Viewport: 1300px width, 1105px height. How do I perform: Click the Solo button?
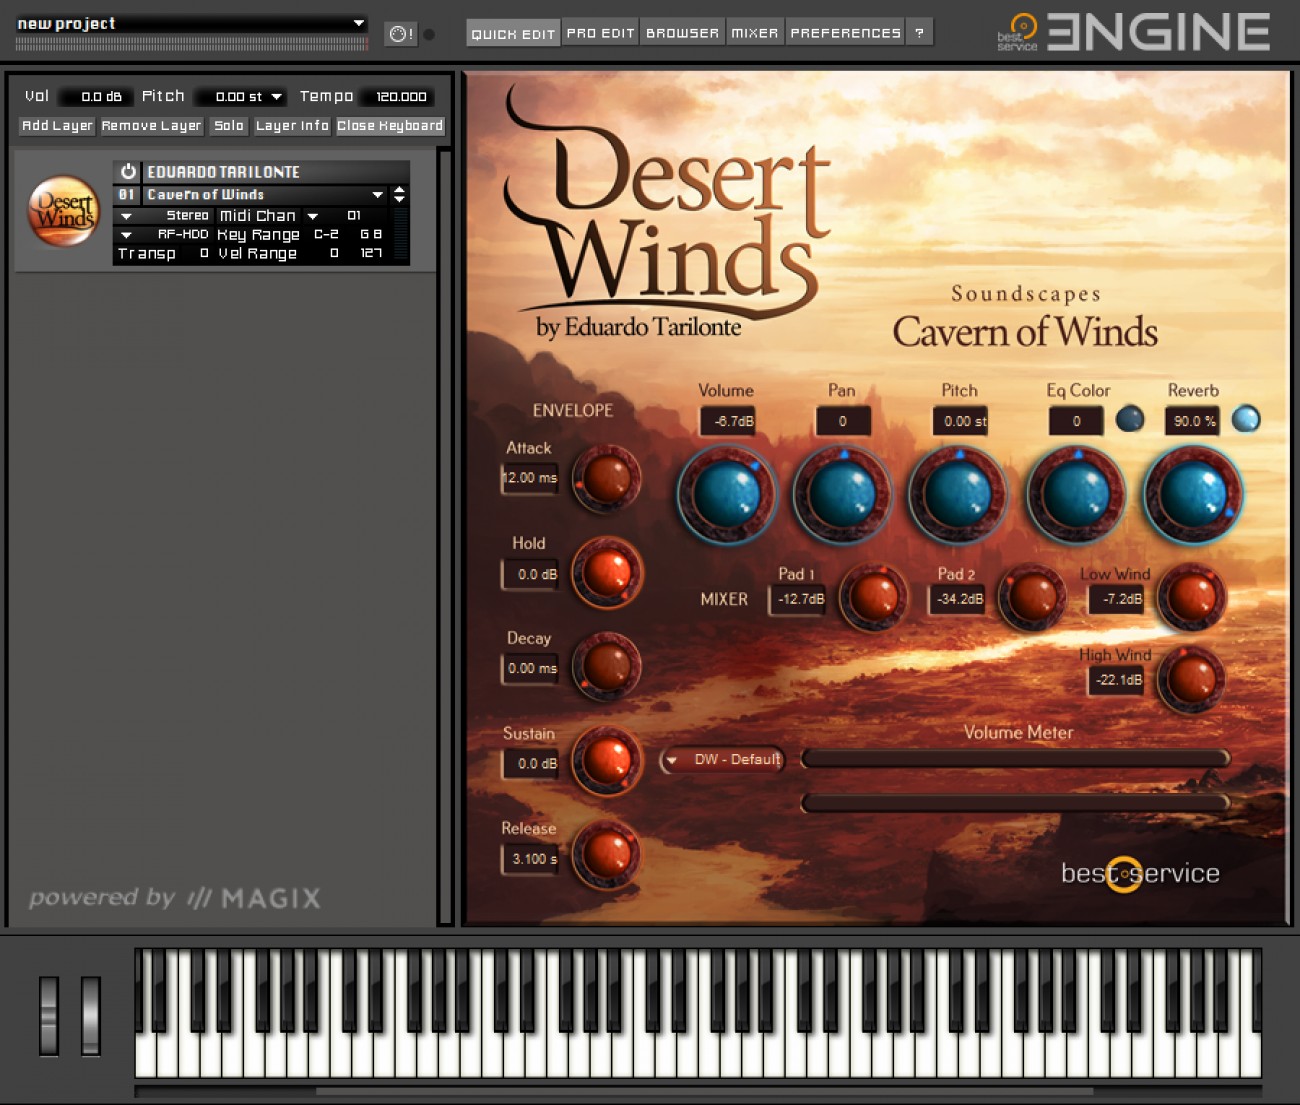coord(228,125)
